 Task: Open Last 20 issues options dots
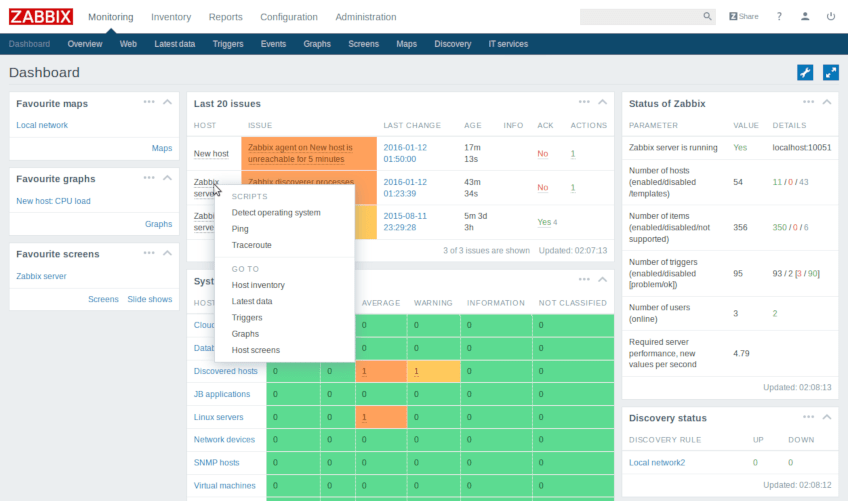[x=584, y=102]
